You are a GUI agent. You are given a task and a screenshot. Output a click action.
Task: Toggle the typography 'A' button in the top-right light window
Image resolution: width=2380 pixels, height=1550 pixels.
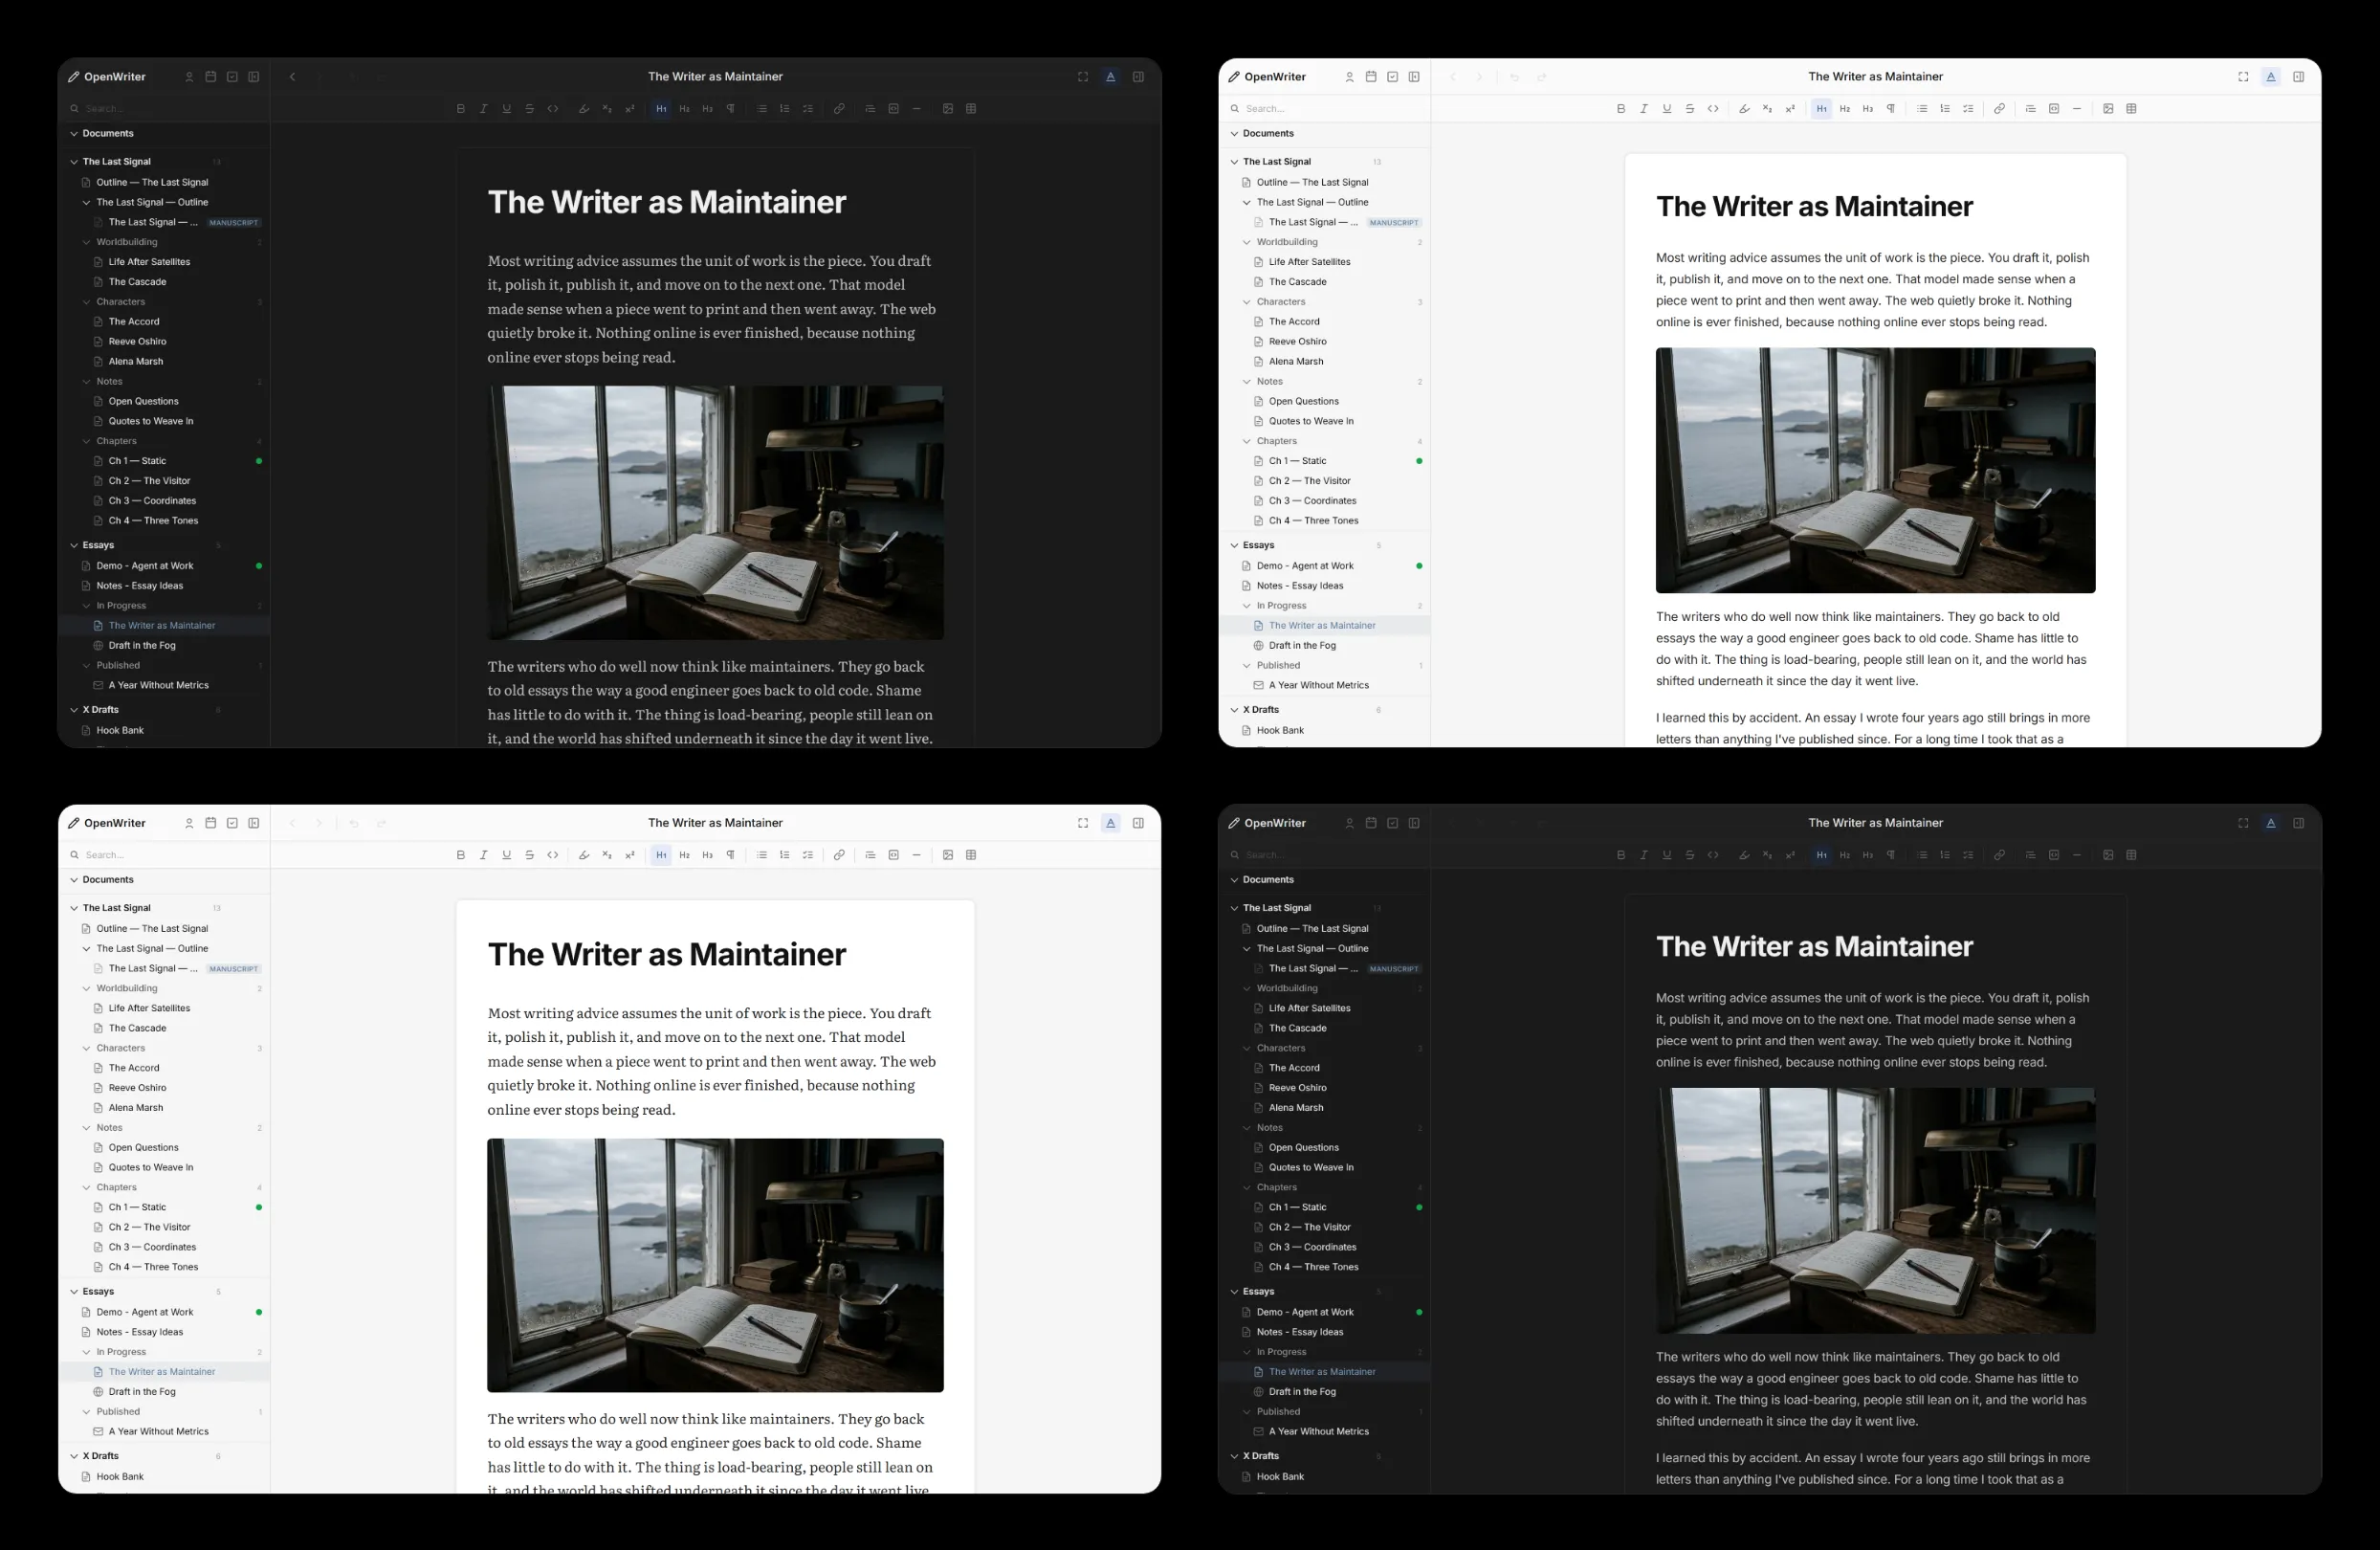tap(2271, 77)
